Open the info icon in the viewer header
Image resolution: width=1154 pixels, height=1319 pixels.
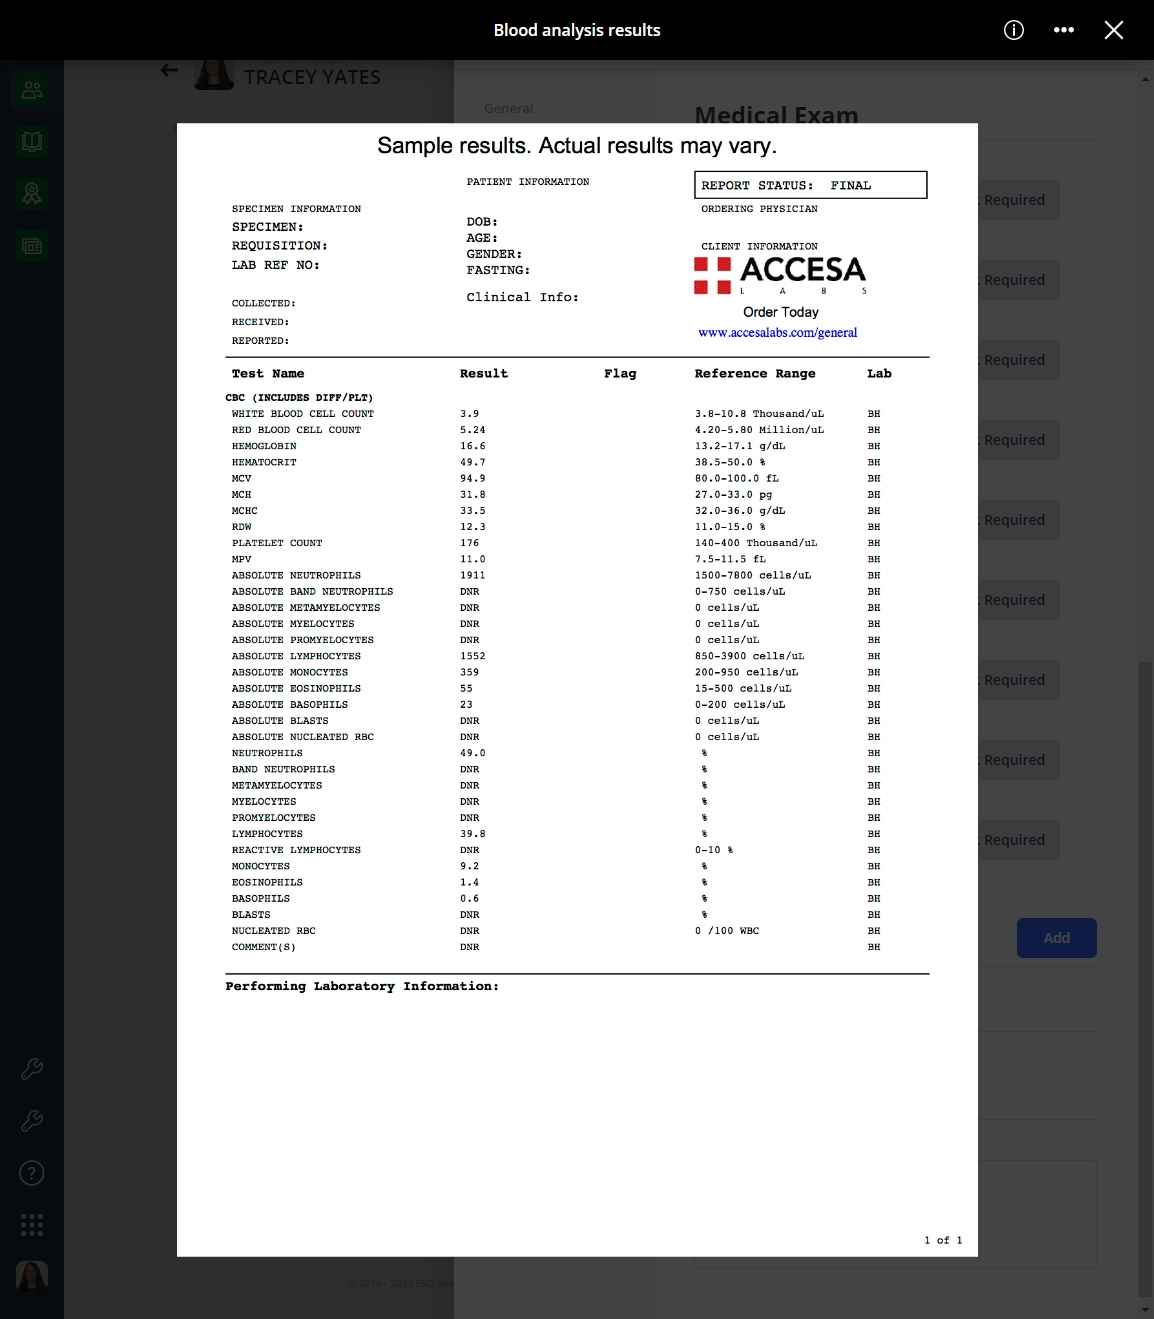[x=1014, y=30]
